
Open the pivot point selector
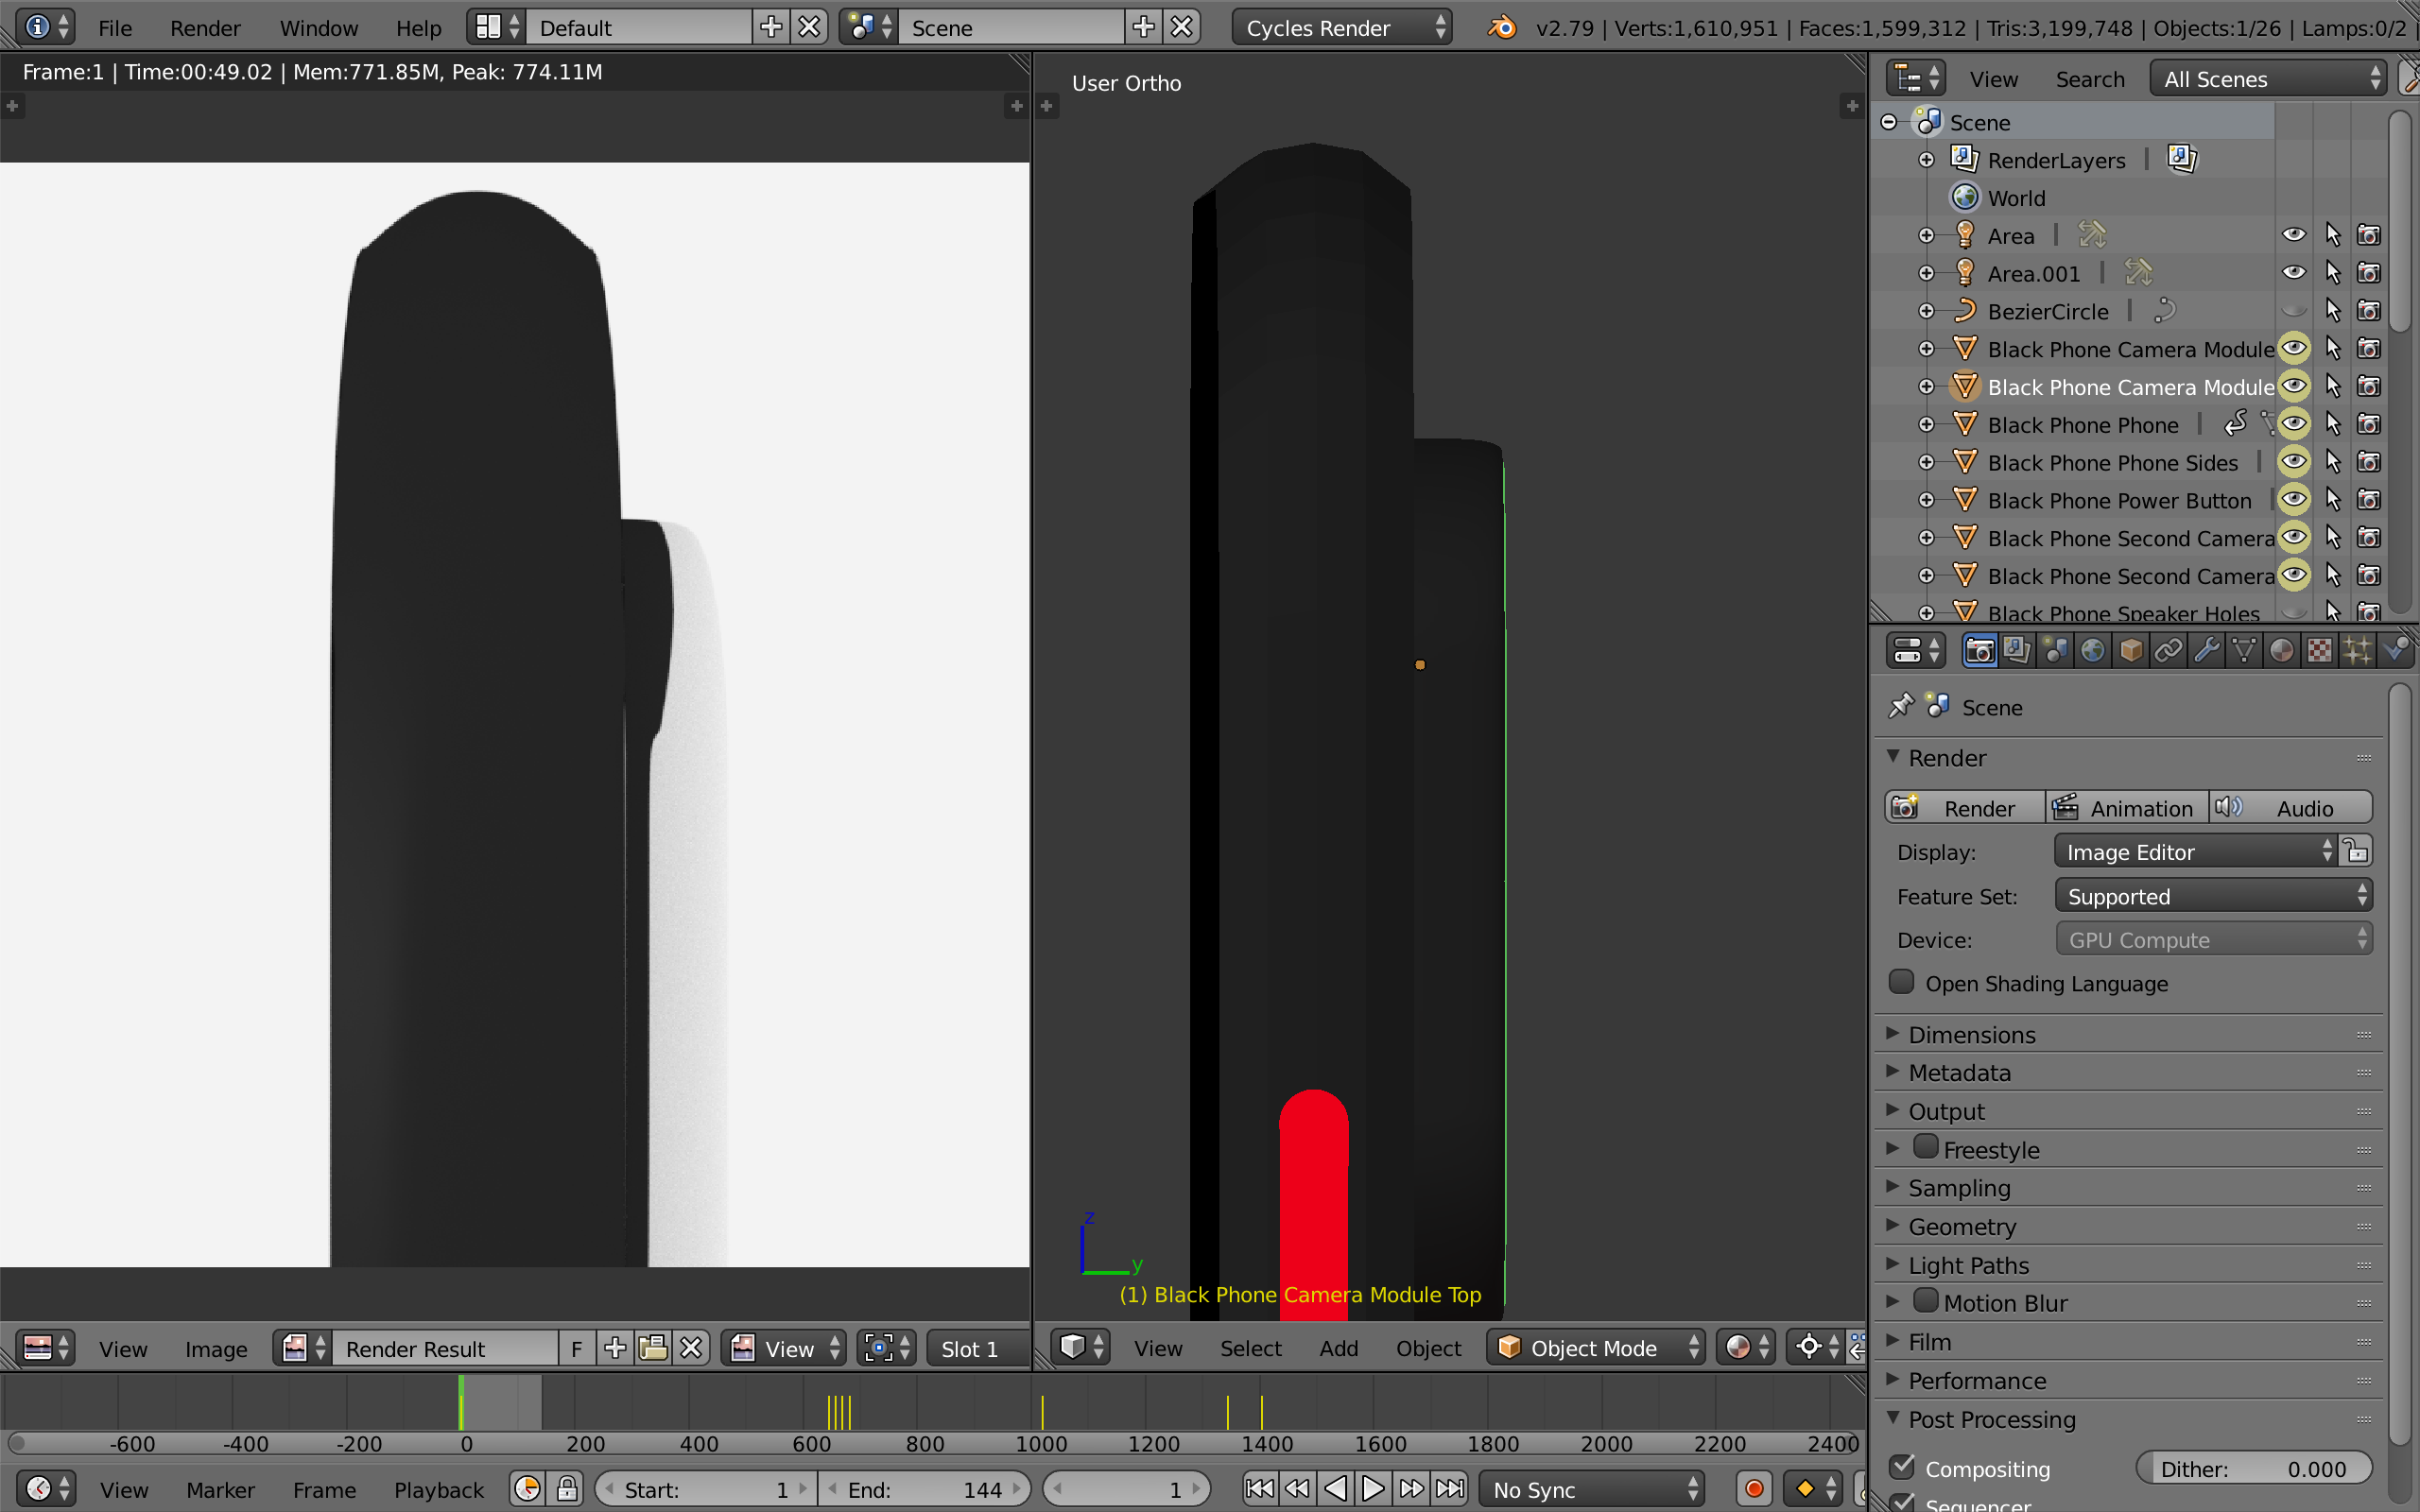click(1818, 1348)
